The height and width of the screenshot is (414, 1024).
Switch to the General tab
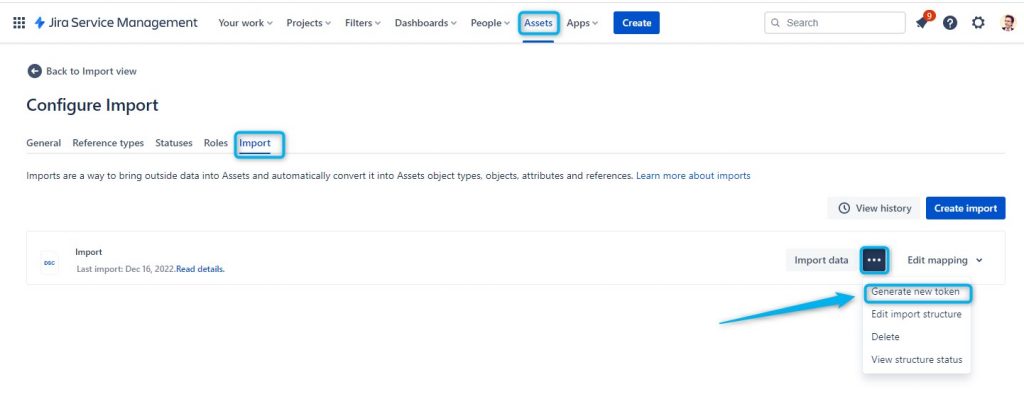[44, 143]
